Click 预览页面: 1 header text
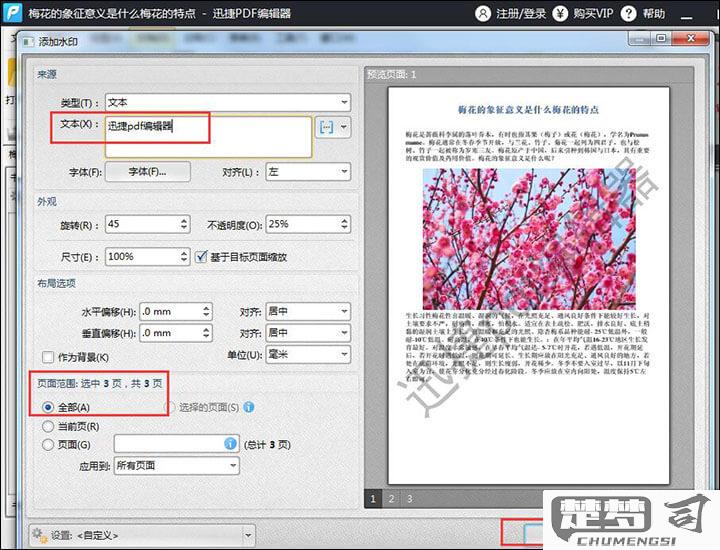 point(392,74)
